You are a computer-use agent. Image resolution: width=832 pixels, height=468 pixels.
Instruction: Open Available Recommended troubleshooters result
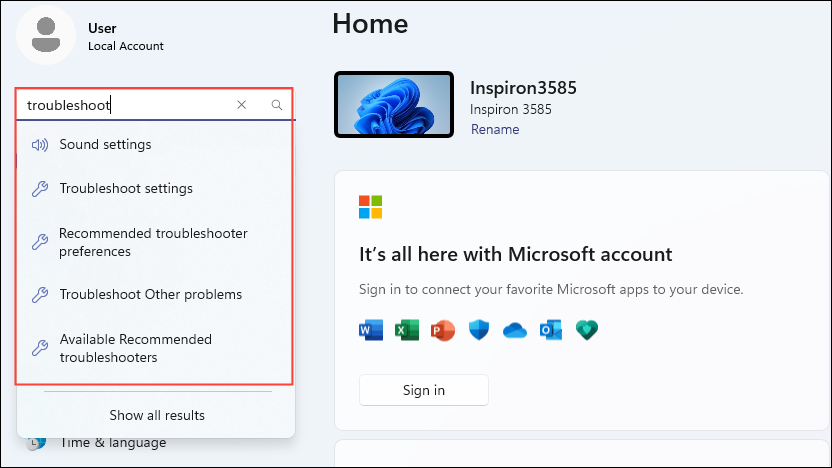click(x=155, y=348)
